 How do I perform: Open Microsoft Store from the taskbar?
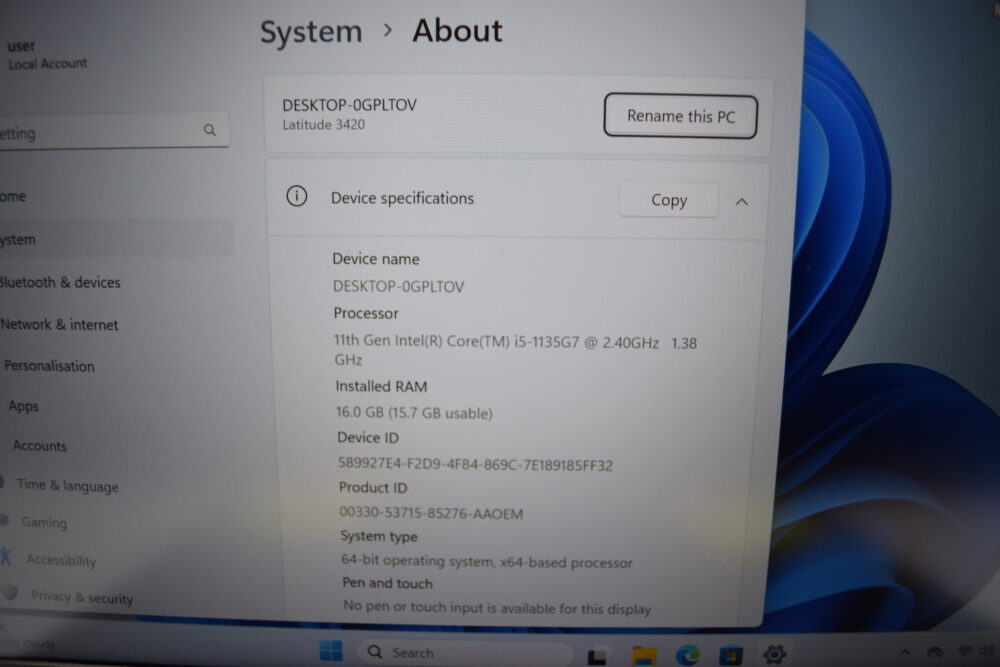coord(731,654)
